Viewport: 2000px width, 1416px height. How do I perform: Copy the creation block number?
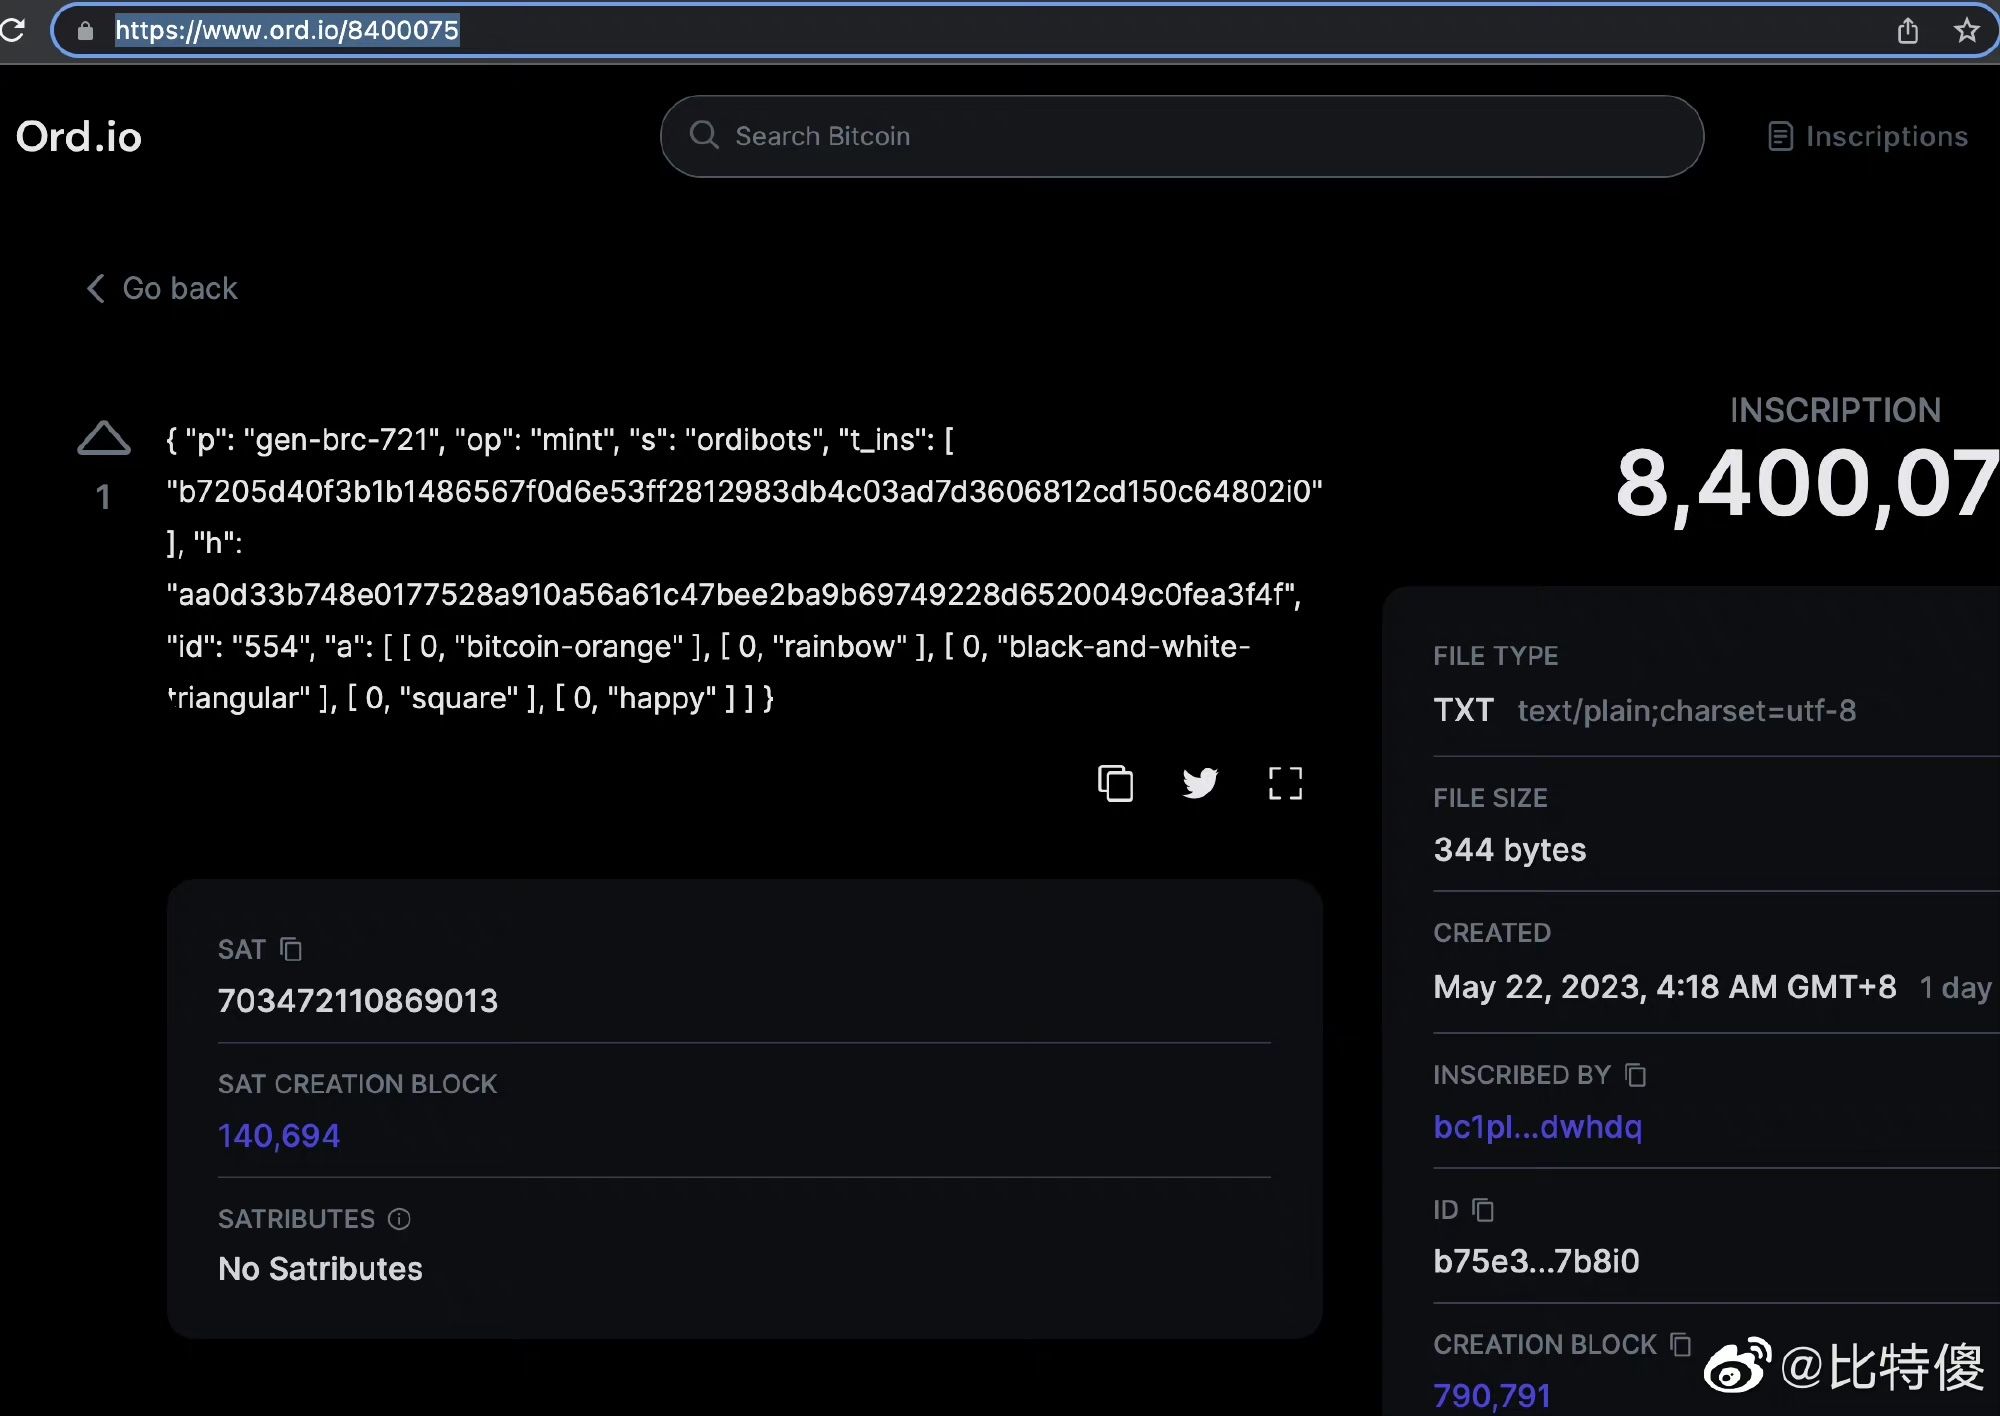coord(1681,1344)
